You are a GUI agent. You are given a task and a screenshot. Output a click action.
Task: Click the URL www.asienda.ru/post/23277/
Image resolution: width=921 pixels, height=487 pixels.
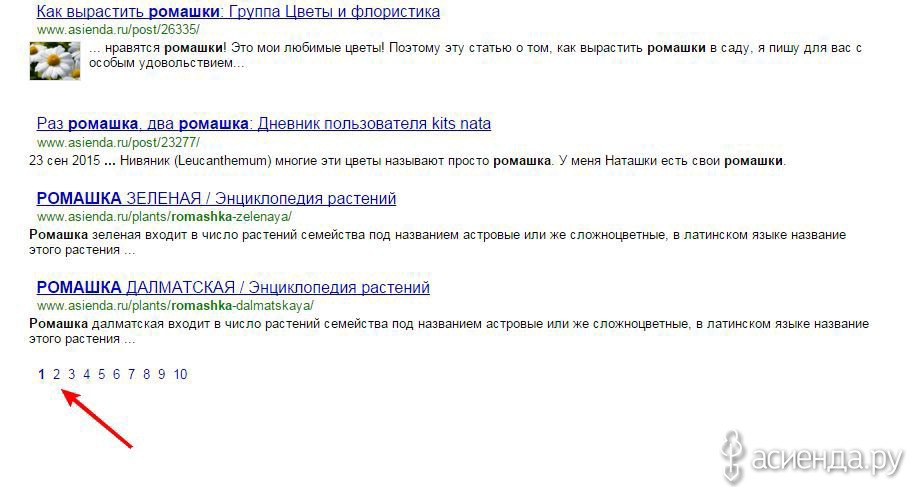pyautogui.click(x=118, y=142)
